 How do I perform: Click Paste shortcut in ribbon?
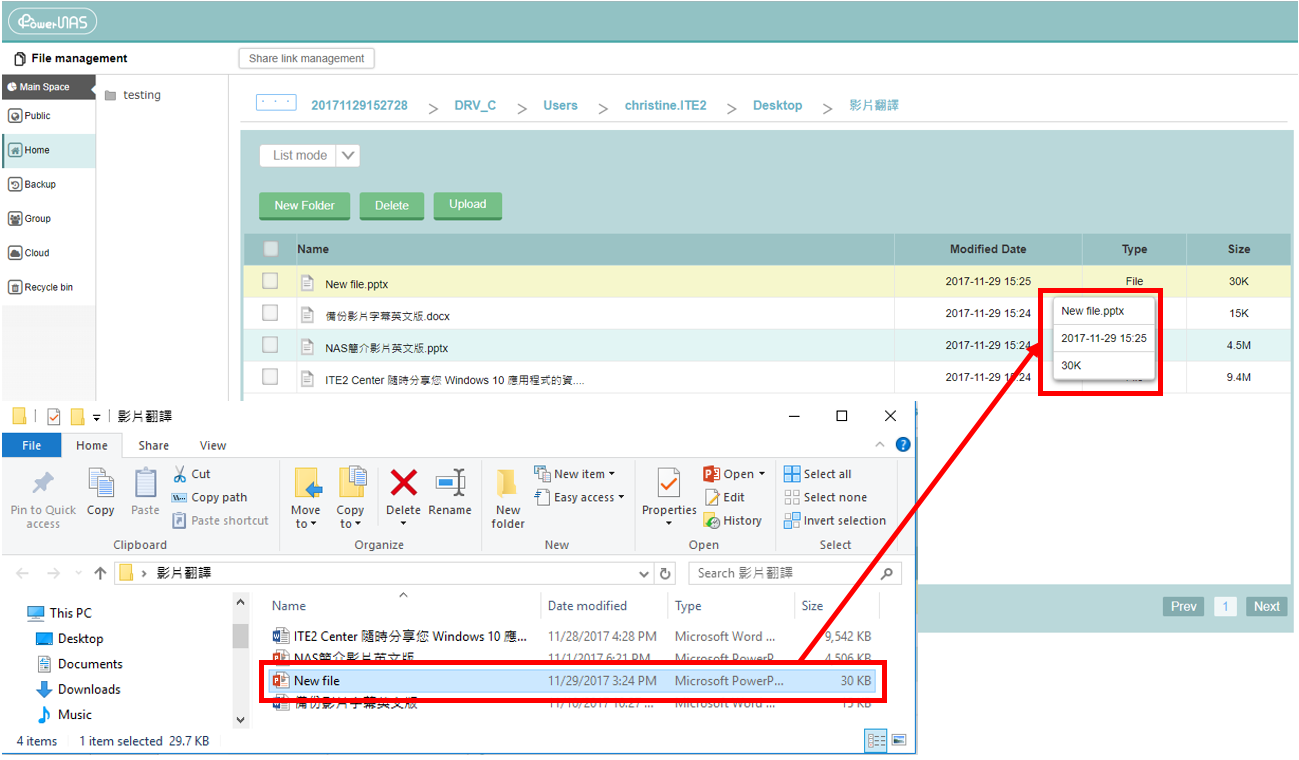click(x=220, y=520)
